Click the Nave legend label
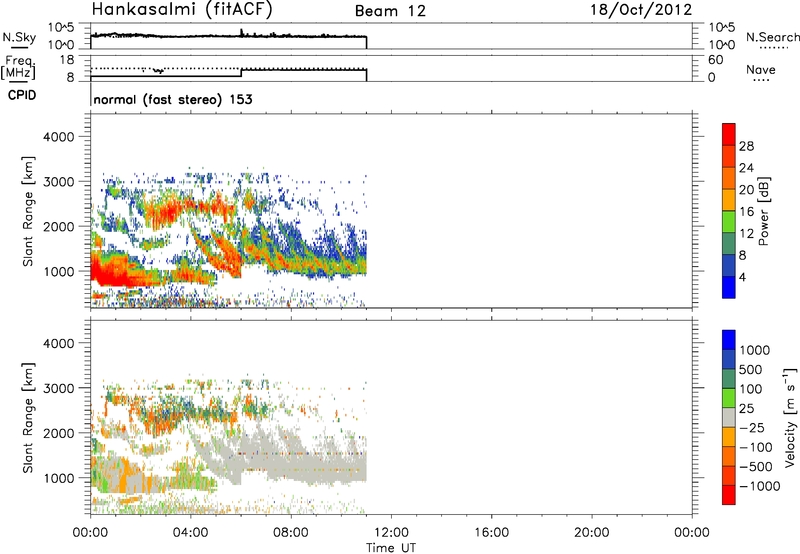The width and height of the screenshot is (800, 554). tap(761, 69)
